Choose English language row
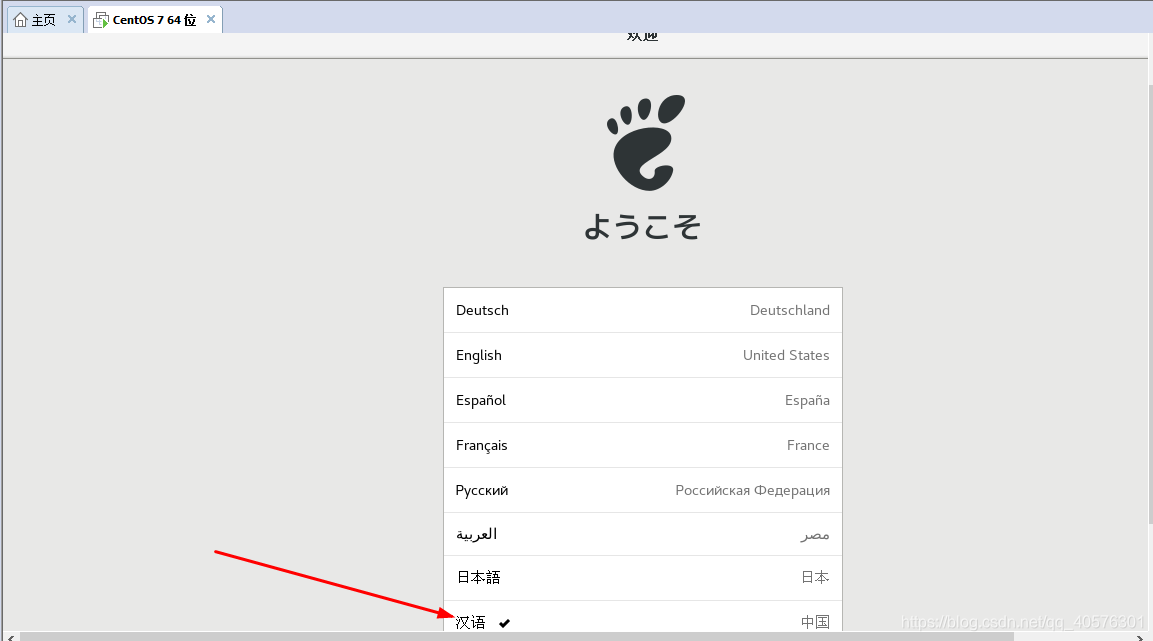This screenshot has height=641, width=1153. pos(643,355)
